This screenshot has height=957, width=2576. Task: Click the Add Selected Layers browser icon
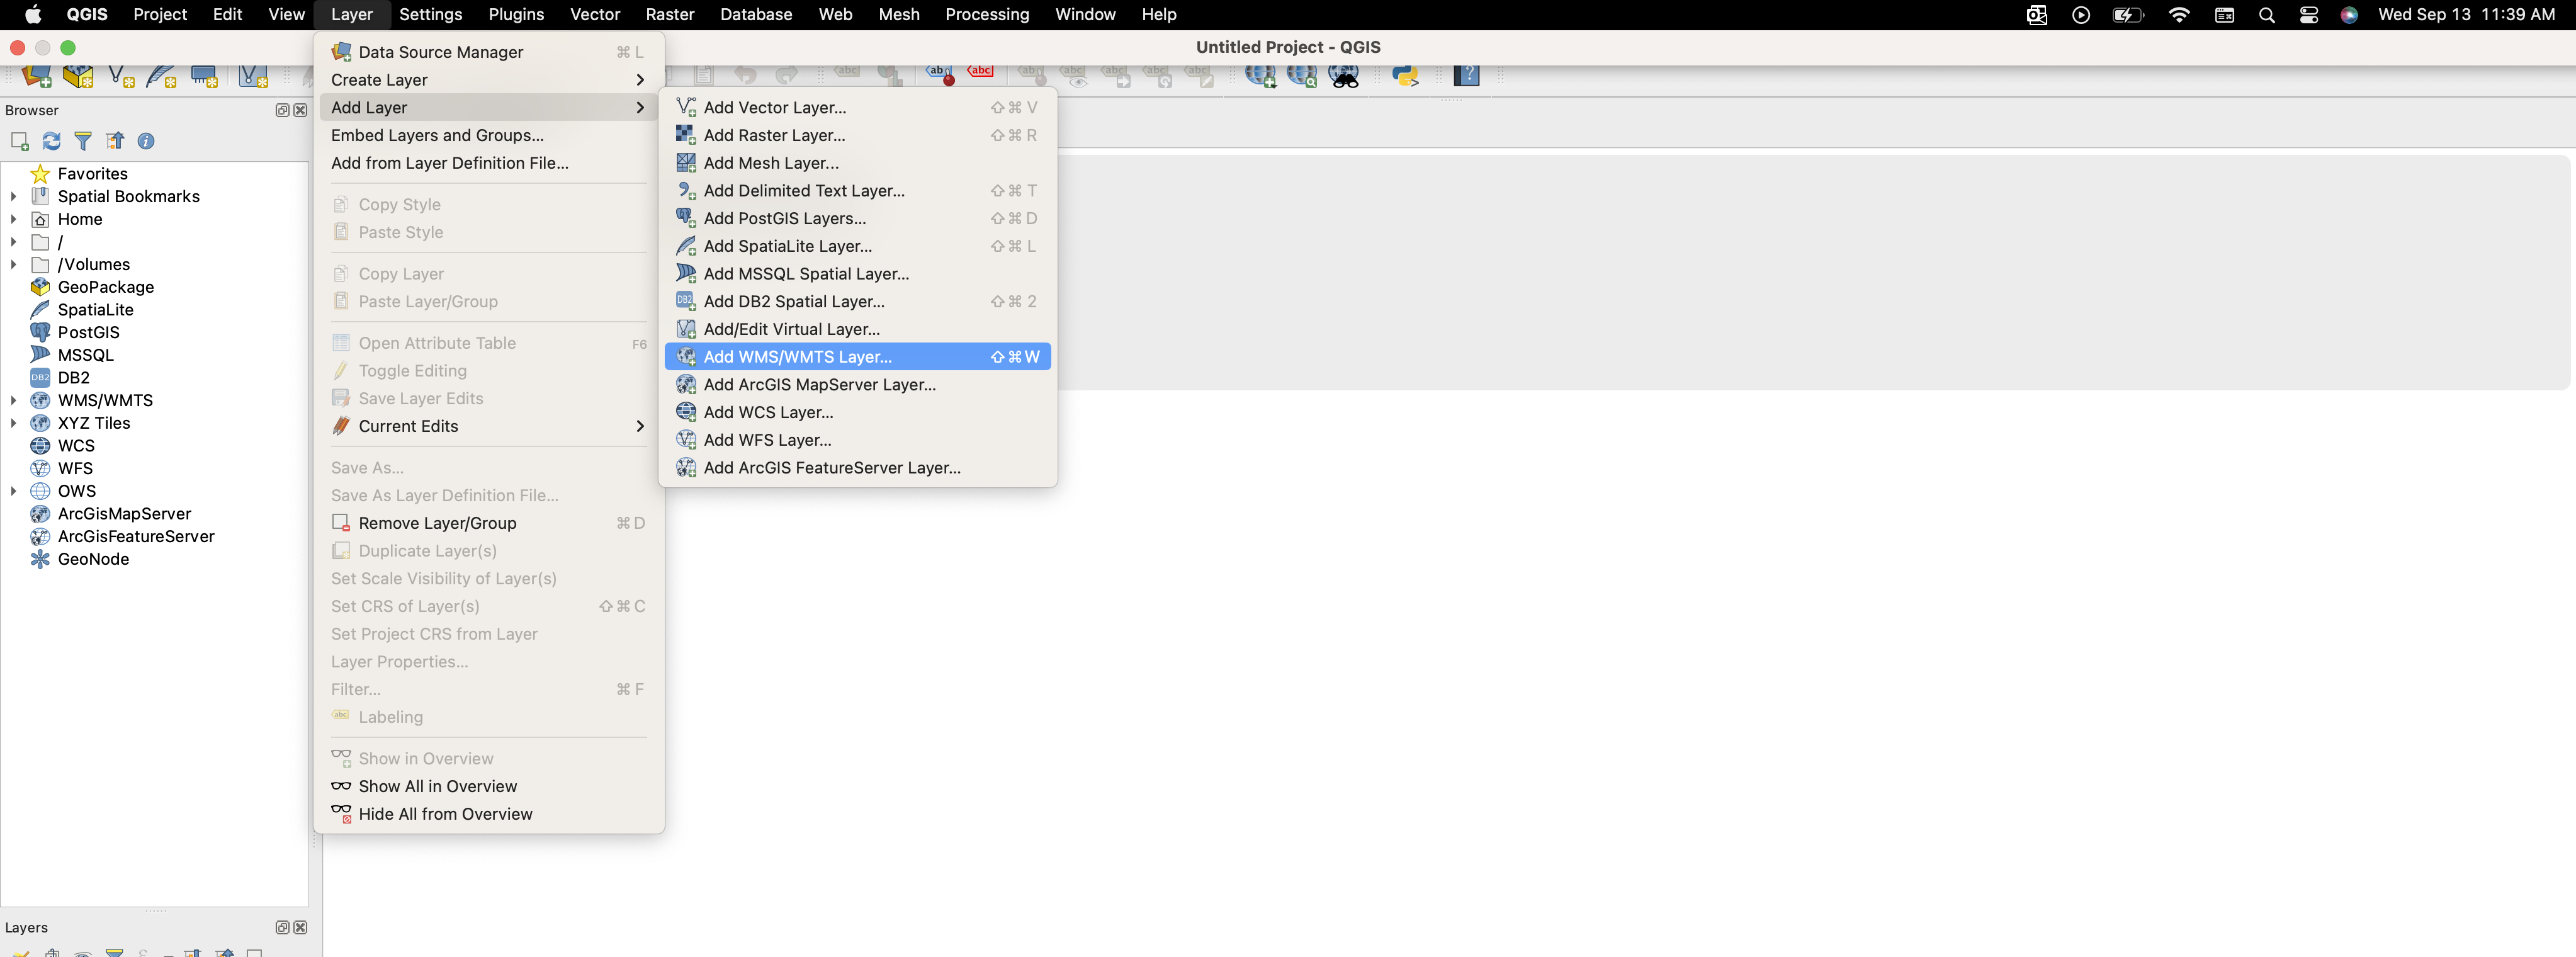pyautogui.click(x=20, y=141)
